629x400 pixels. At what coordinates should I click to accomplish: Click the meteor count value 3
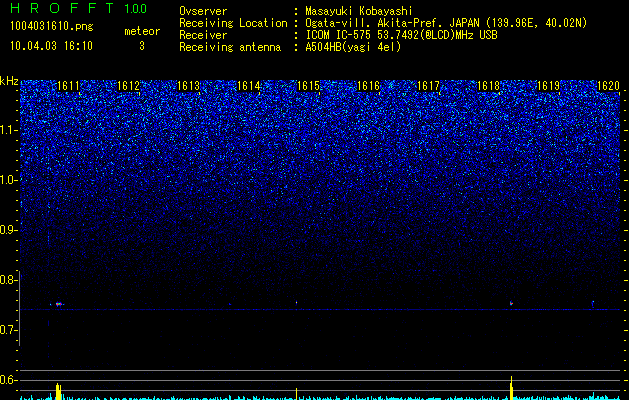(142, 46)
